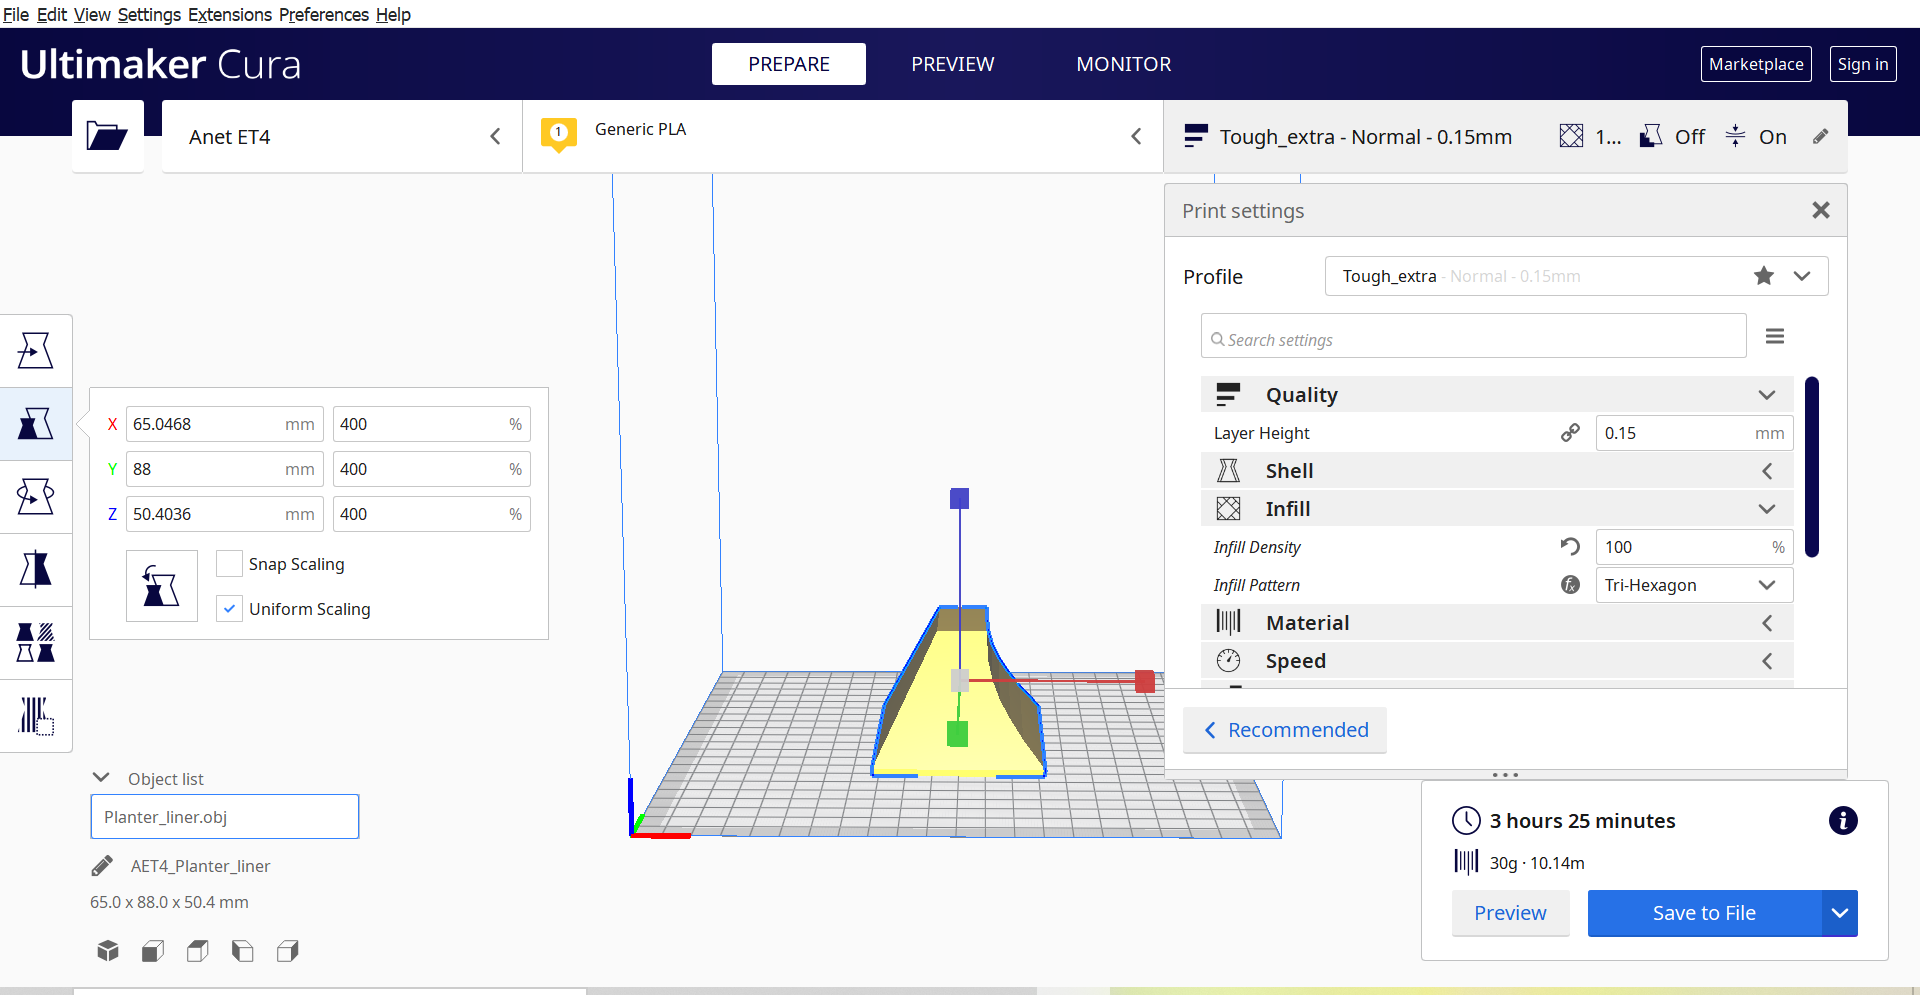Click the Reset scale icon button

click(161, 586)
